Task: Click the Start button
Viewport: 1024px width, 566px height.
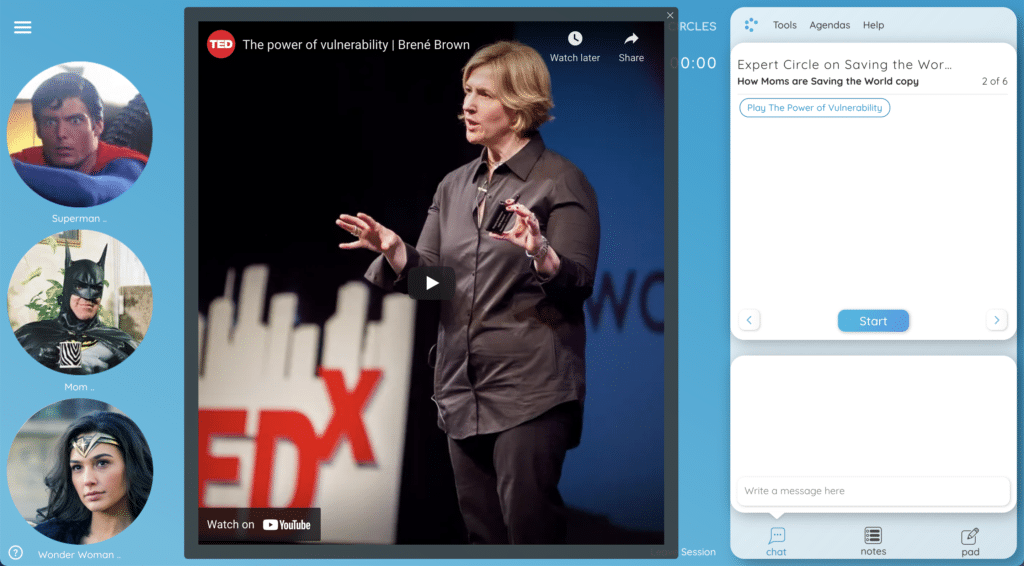Action: 873,321
